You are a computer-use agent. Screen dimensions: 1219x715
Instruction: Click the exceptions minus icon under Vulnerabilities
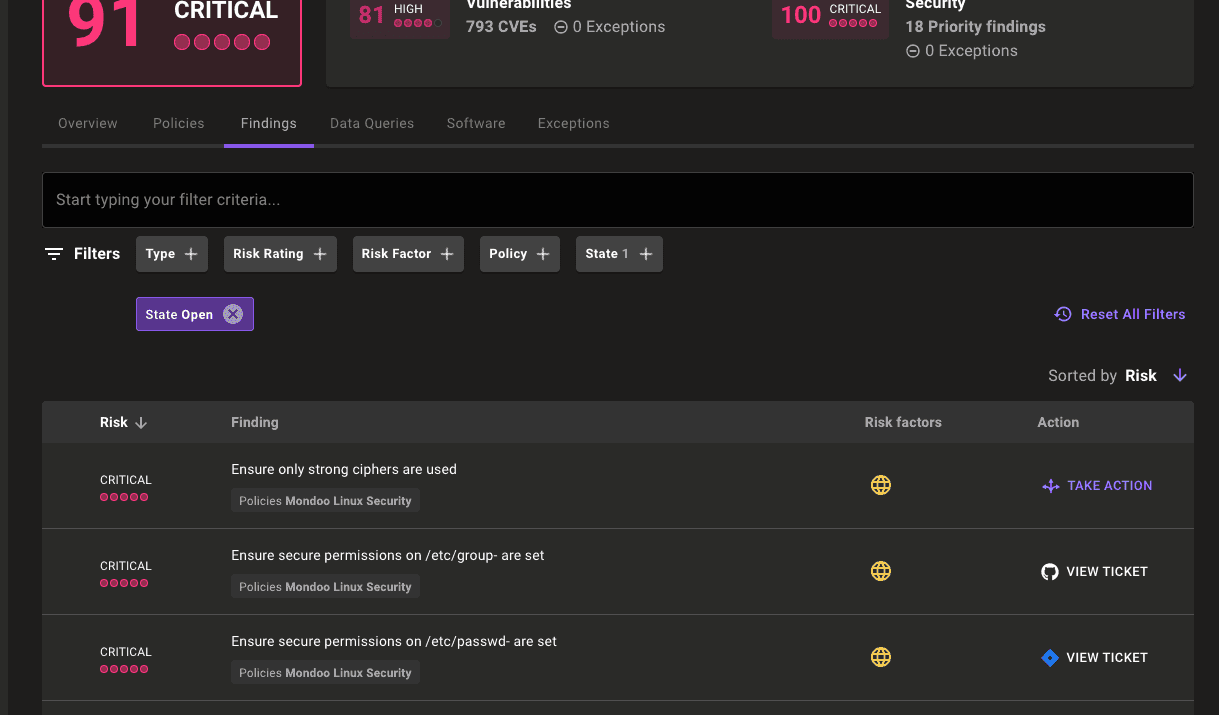point(560,27)
